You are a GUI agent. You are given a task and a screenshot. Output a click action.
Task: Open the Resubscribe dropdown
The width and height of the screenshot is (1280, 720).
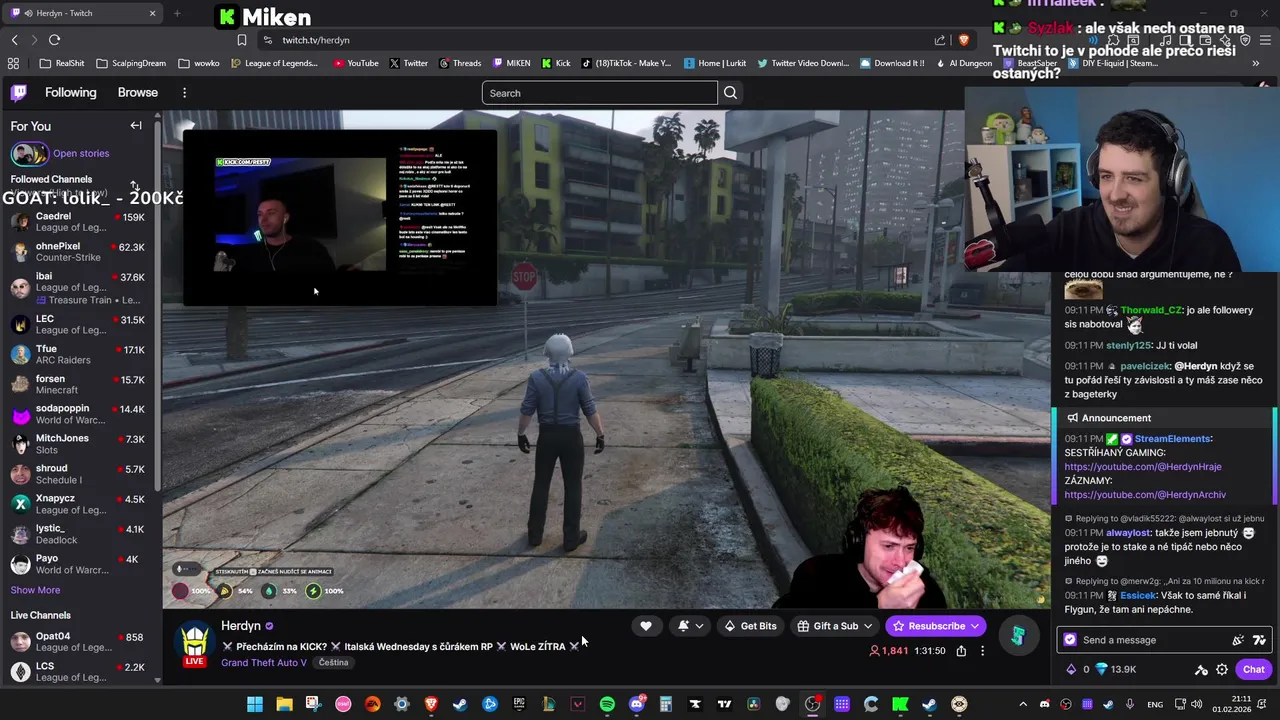point(936,626)
